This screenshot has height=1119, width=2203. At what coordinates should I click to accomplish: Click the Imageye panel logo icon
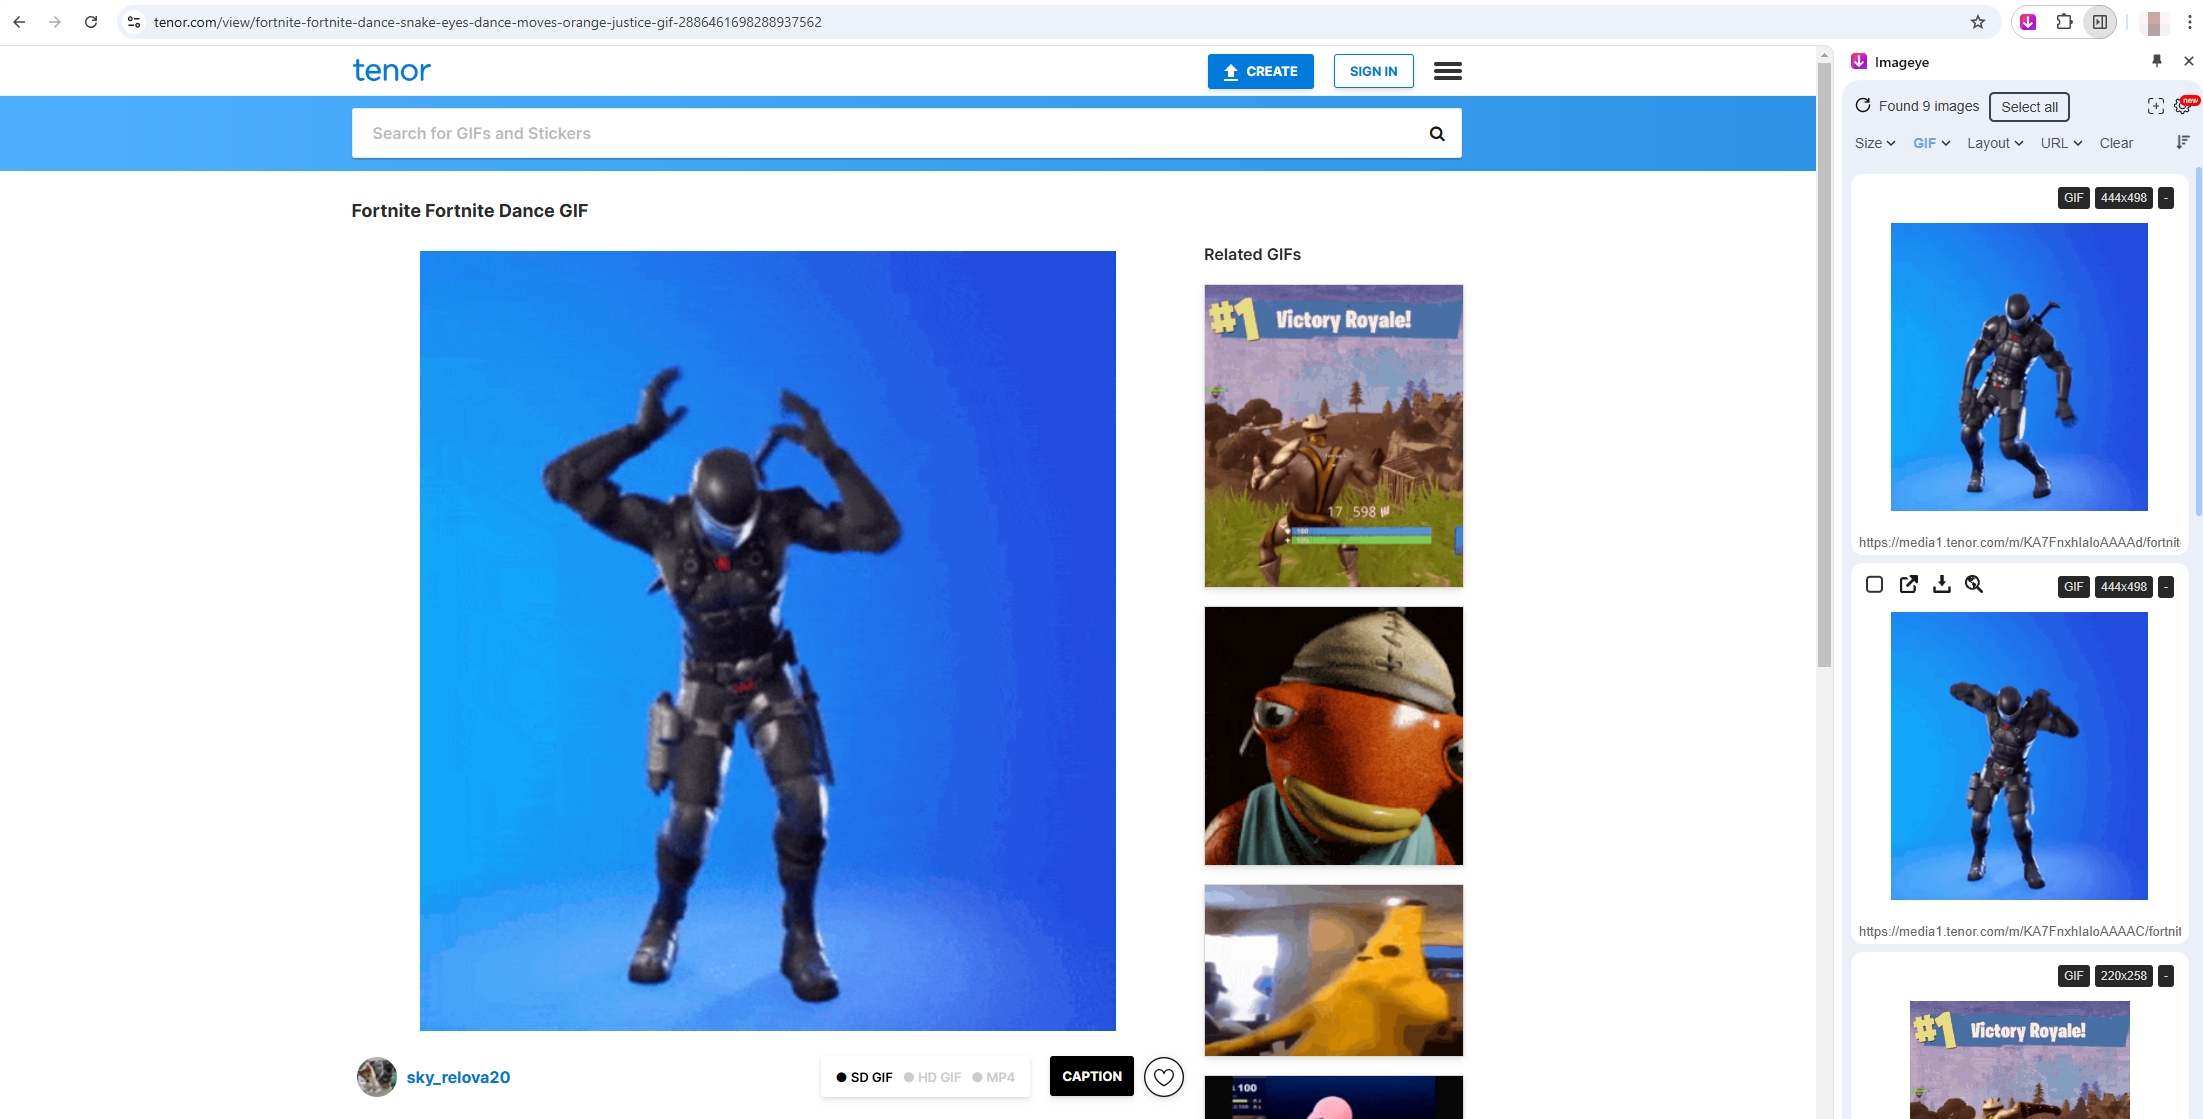1859,61
